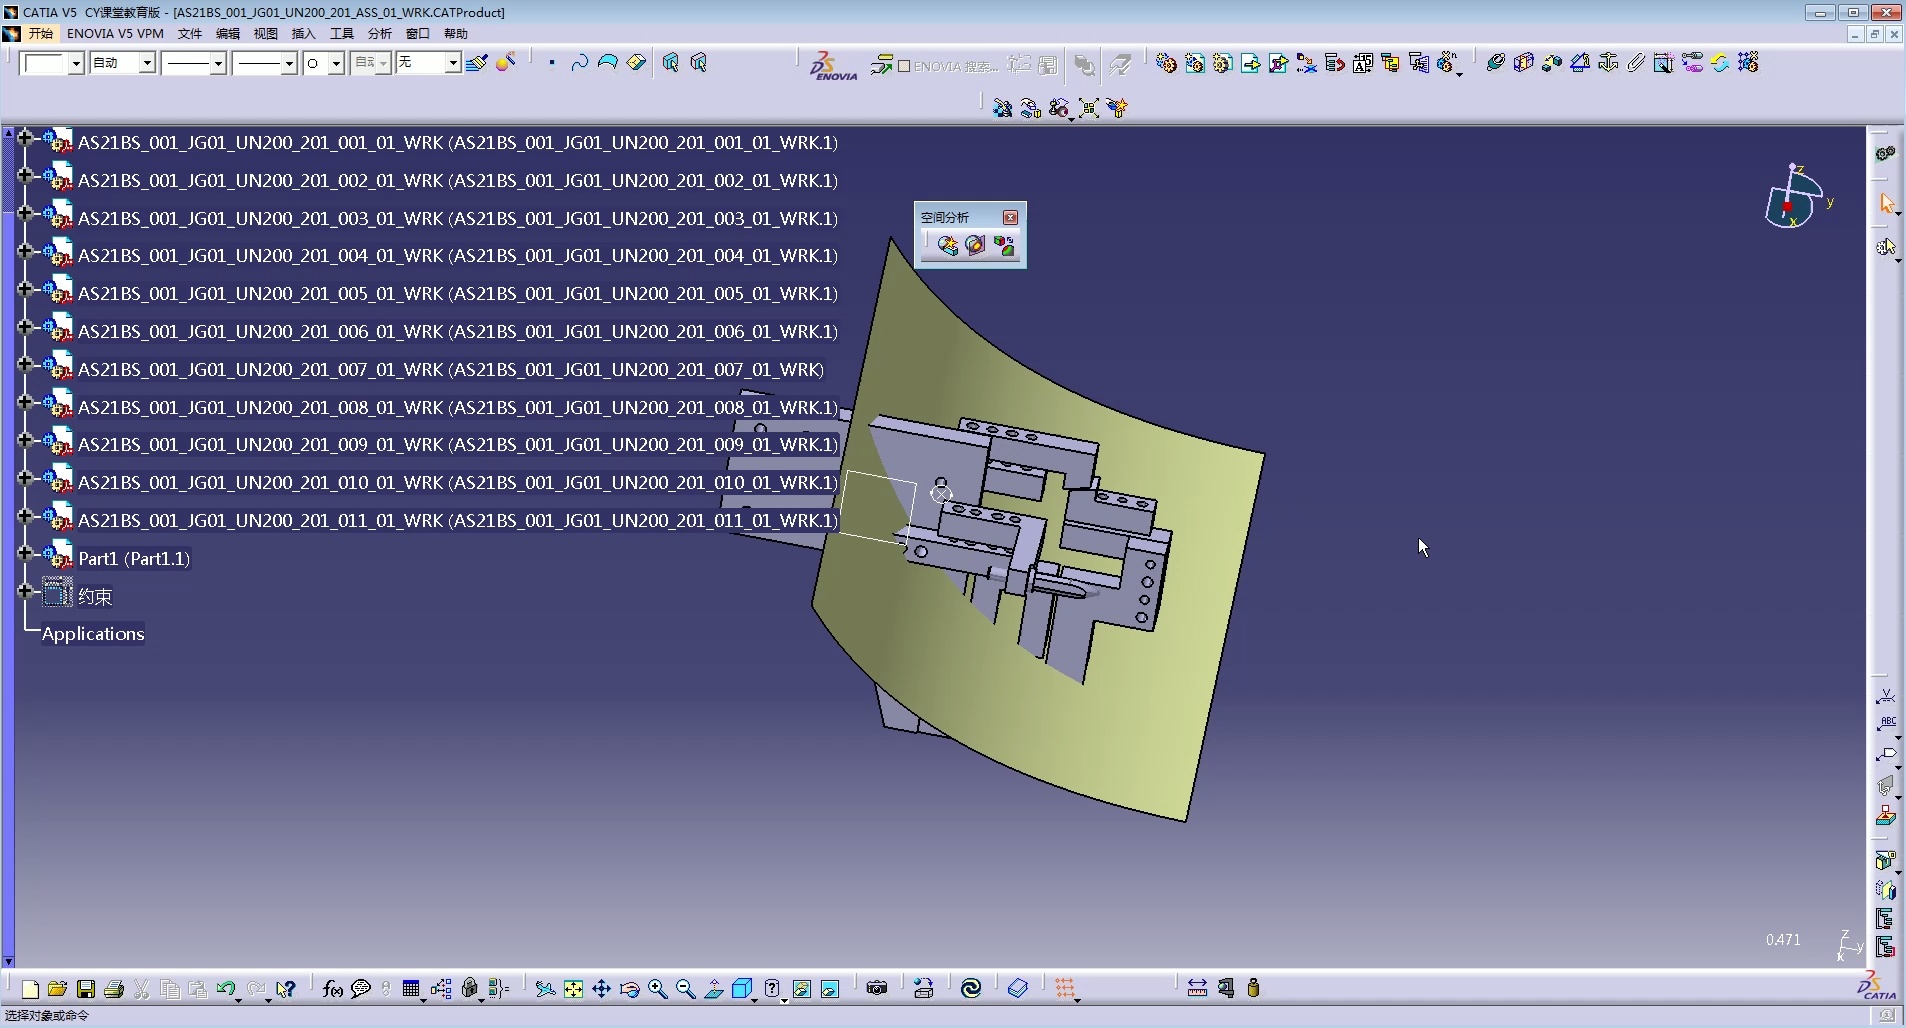Expand the UN200_201_001_01_WRK tree node
1906x1028 pixels.
pos(25,138)
